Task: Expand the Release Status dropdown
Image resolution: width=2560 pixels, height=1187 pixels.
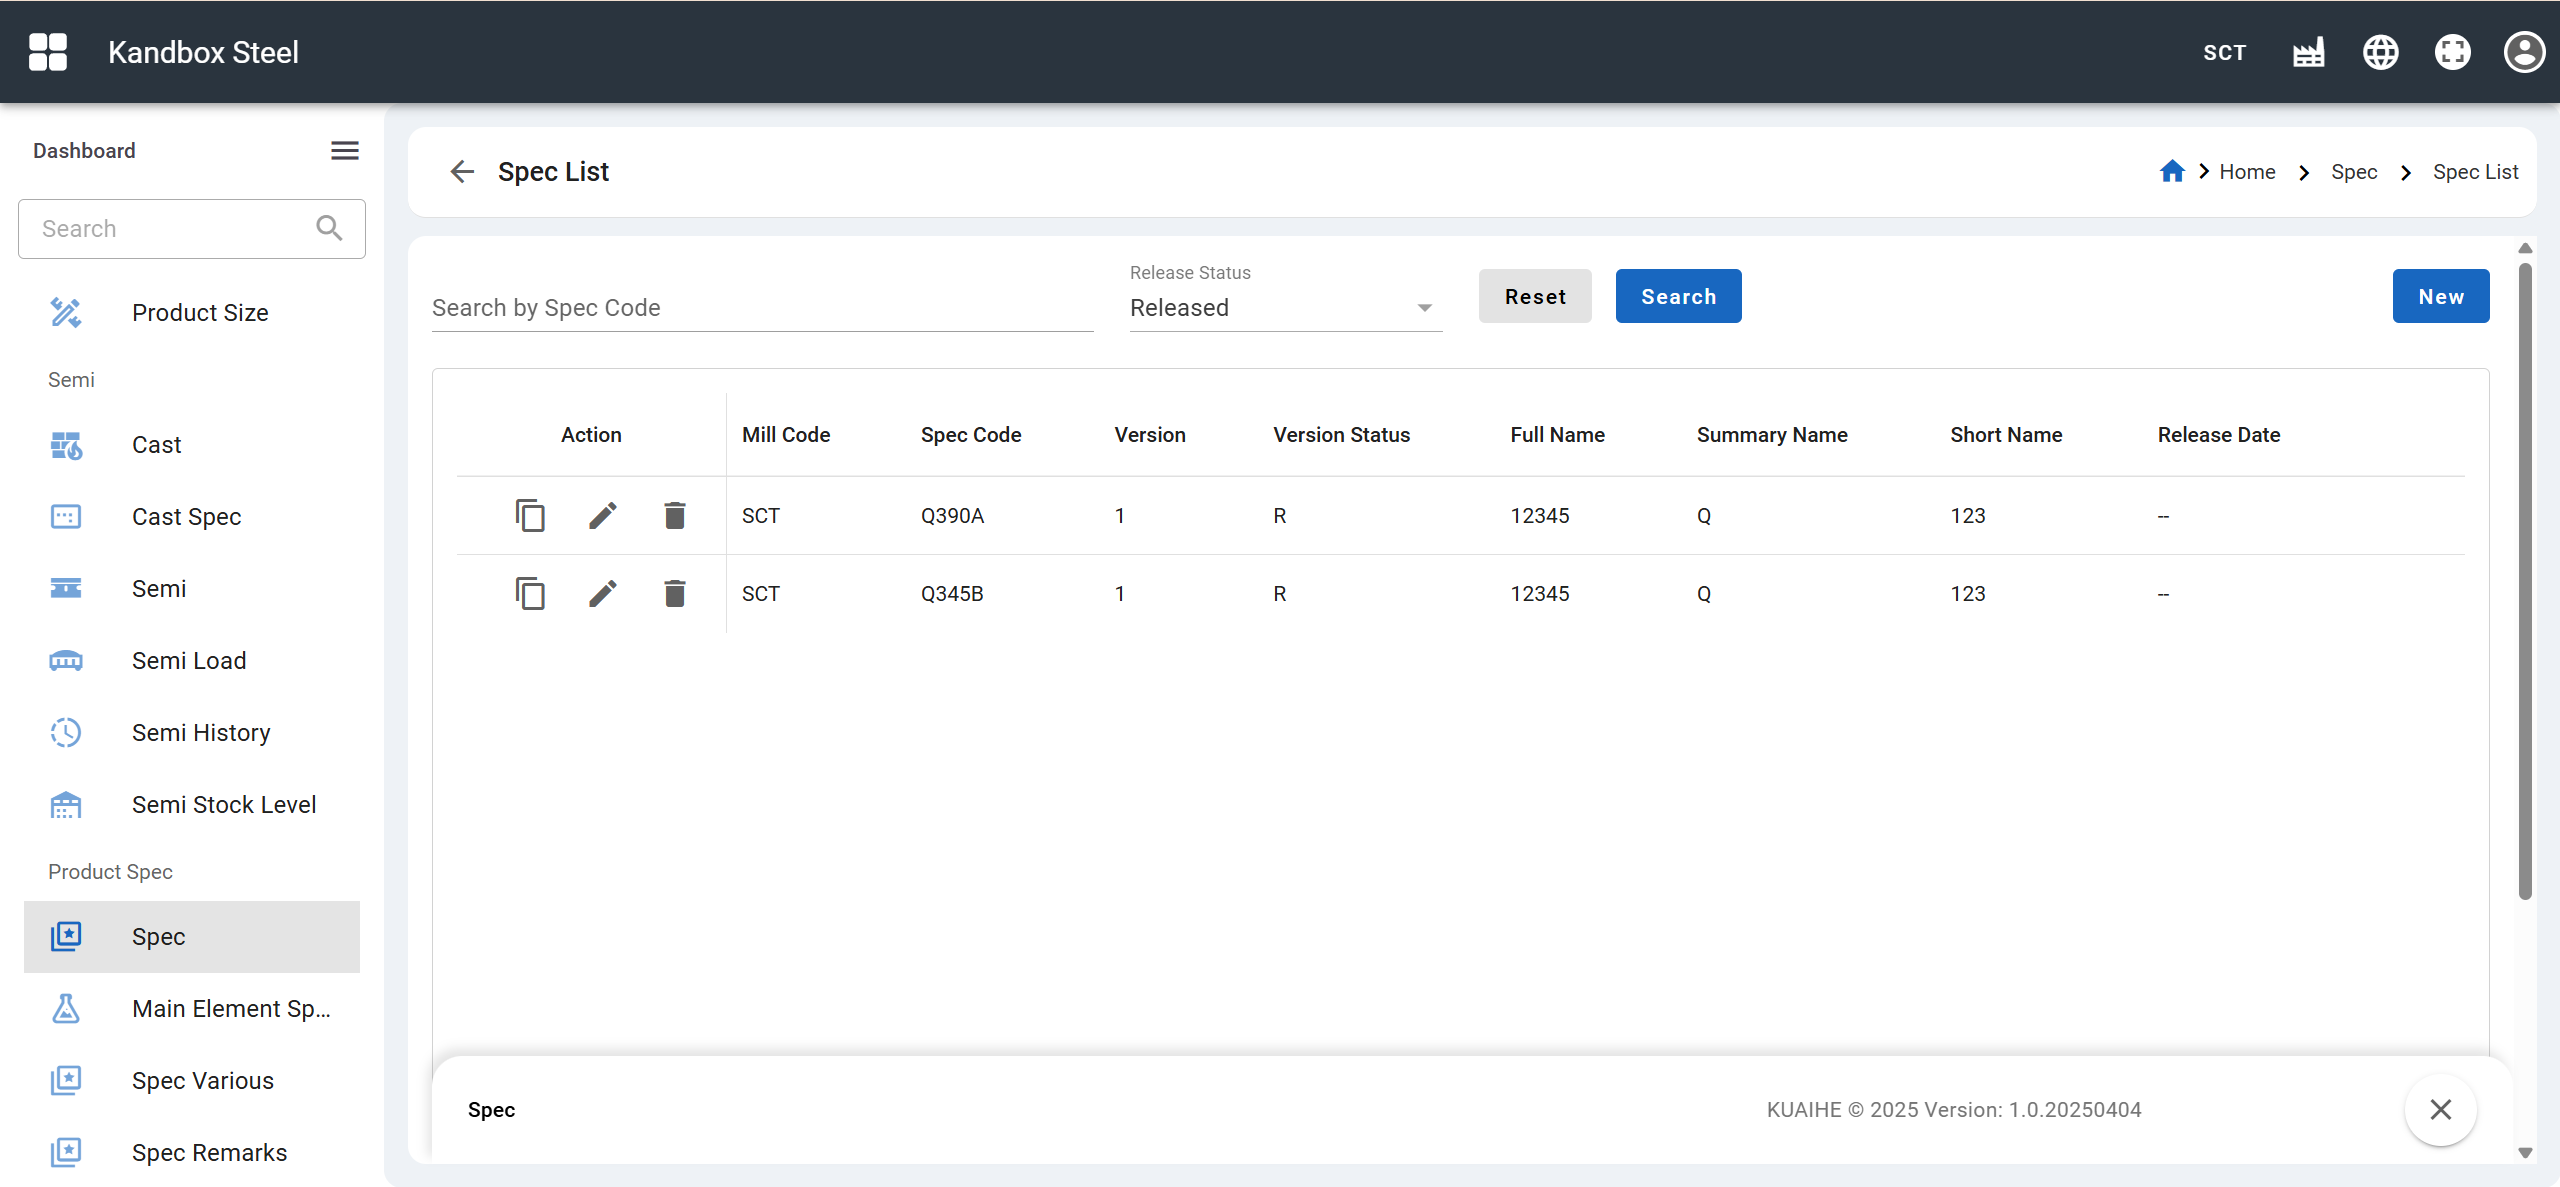Action: click(x=1285, y=308)
